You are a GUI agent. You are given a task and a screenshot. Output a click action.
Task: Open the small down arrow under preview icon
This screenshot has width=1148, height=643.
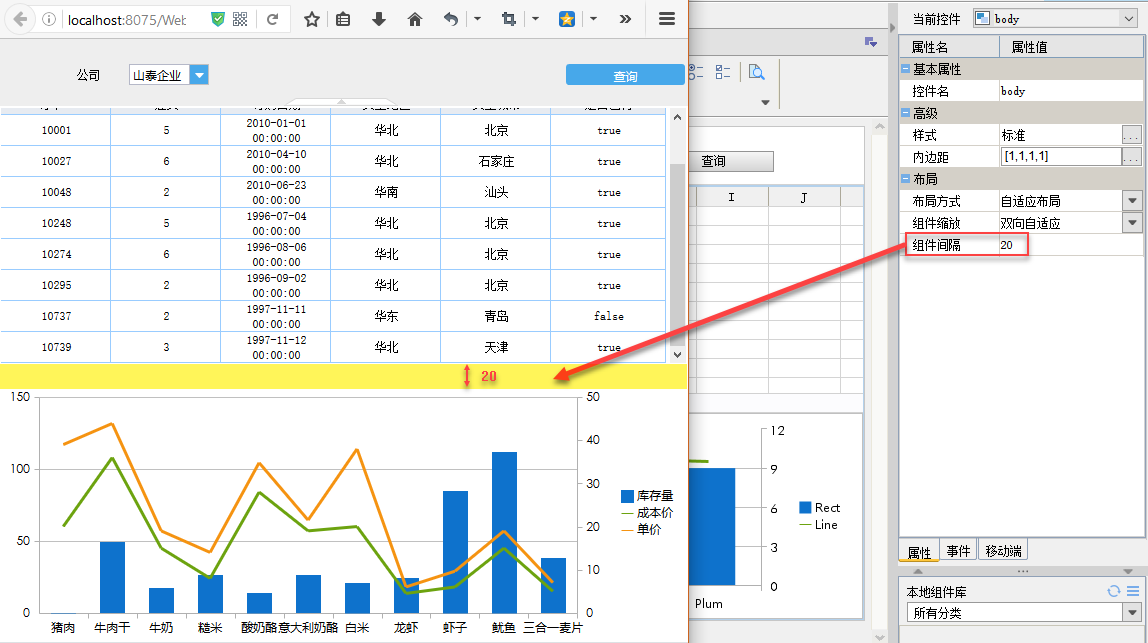765,103
